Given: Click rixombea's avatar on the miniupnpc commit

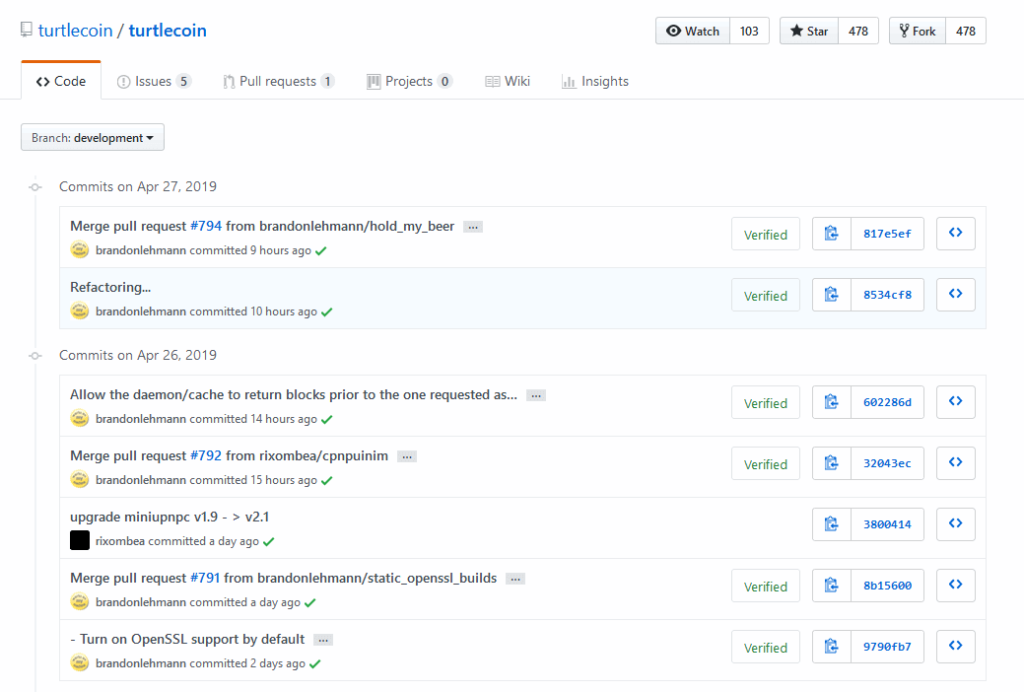Looking at the screenshot, I should click(x=79, y=541).
